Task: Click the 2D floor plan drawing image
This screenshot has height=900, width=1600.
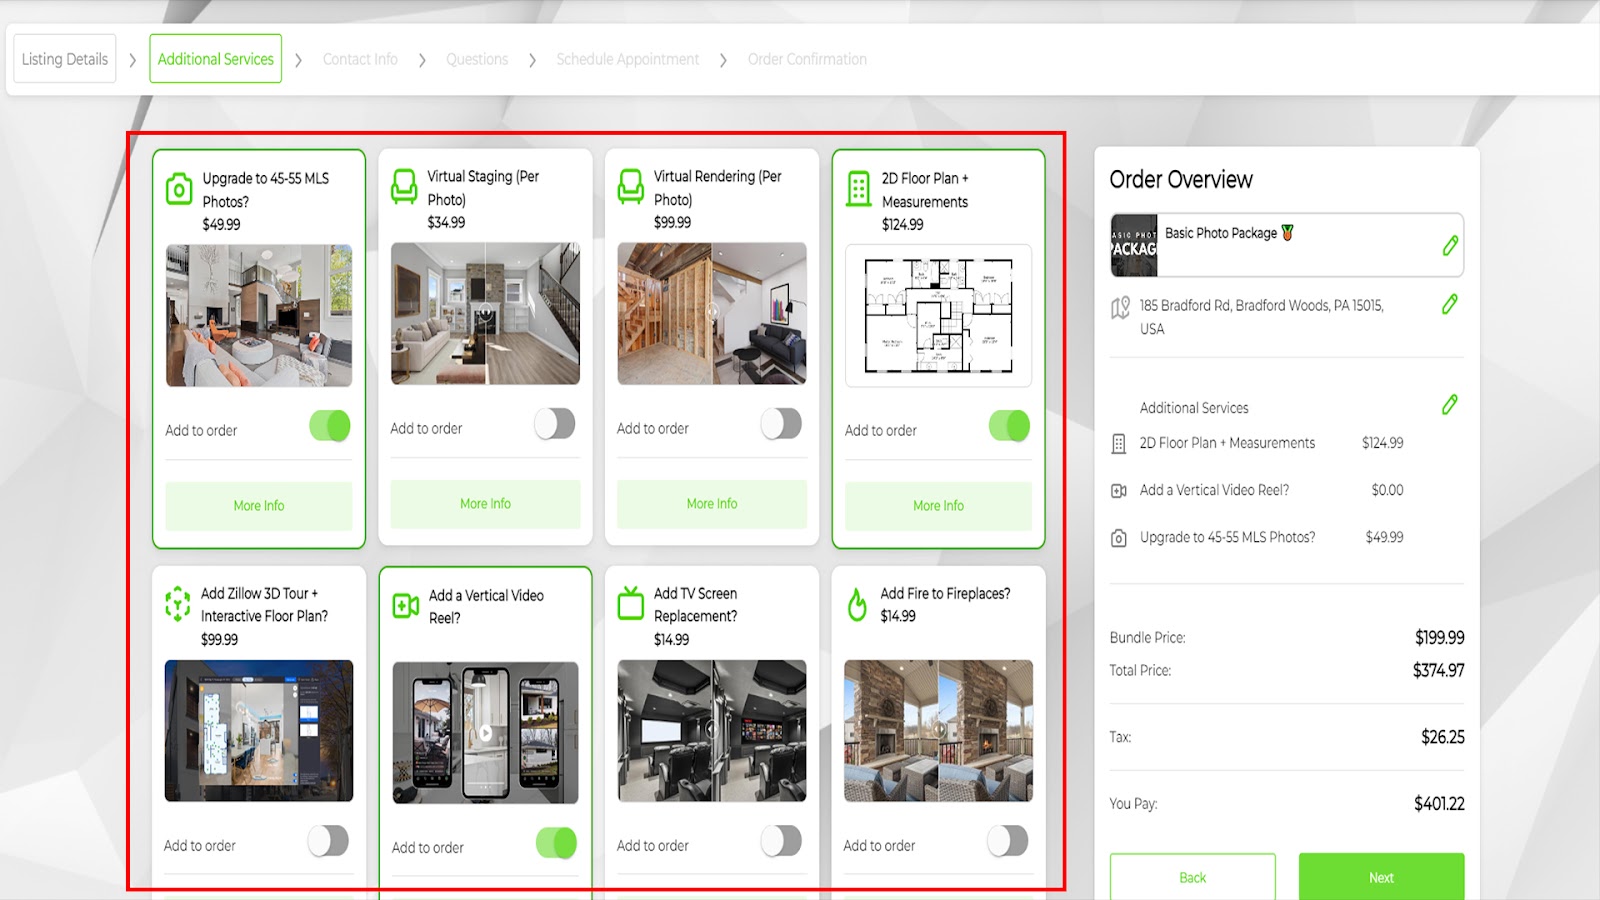Action: point(938,316)
